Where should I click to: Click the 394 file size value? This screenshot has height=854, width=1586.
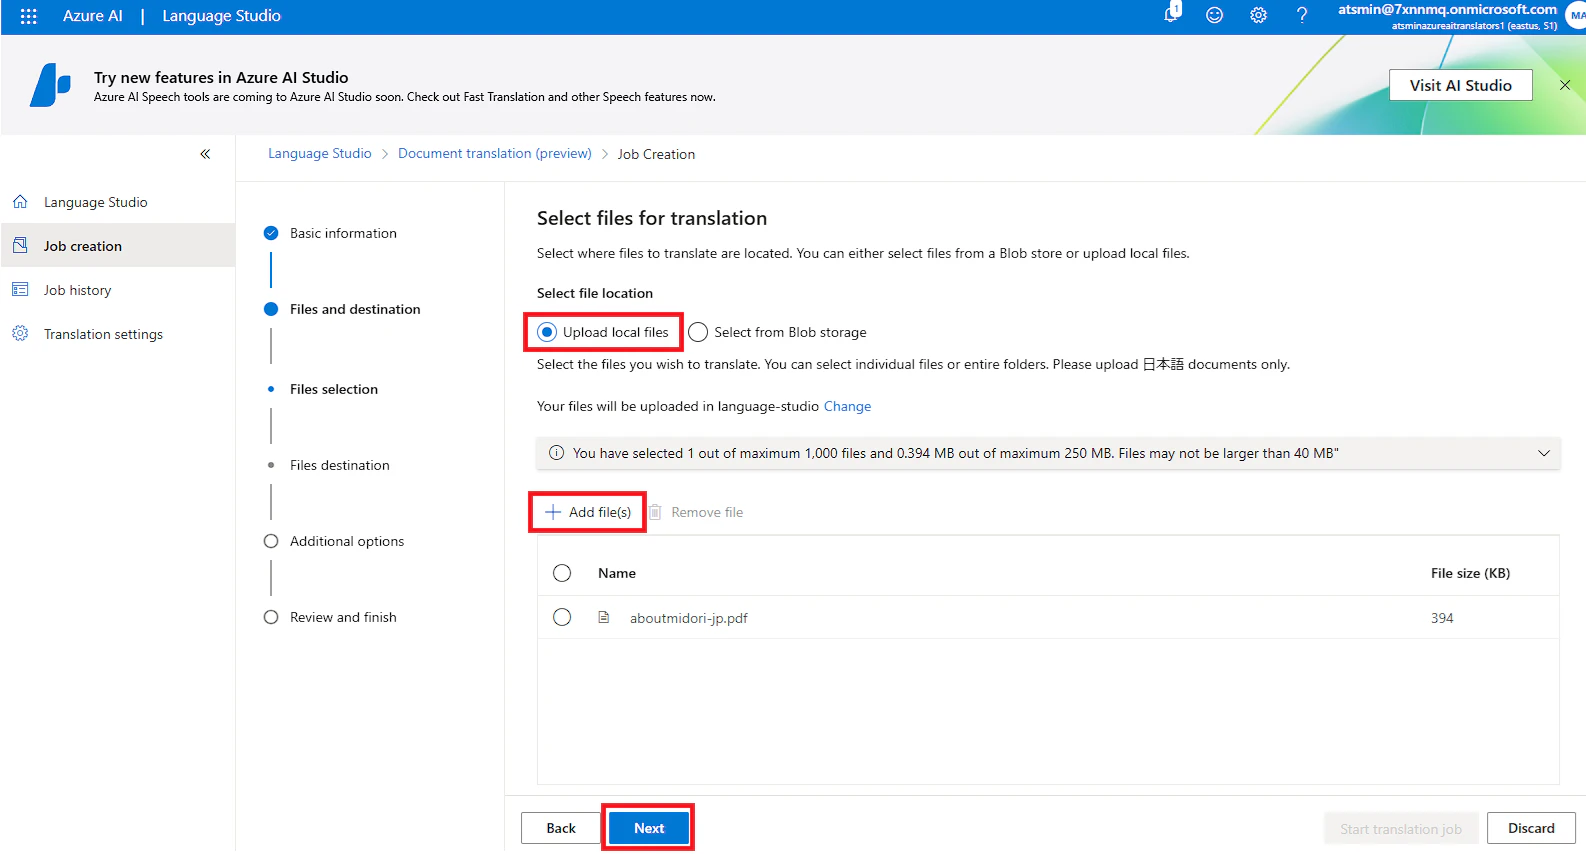[x=1442, y=618]
